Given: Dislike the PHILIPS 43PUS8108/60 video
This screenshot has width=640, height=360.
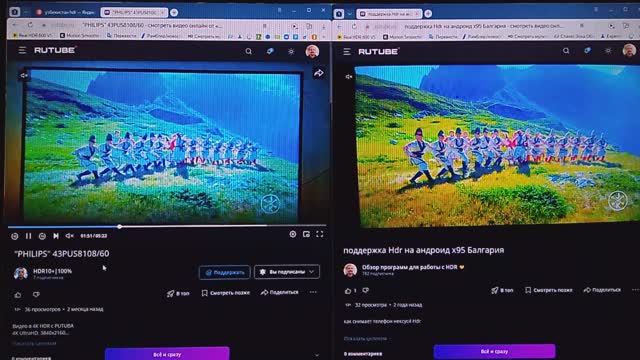Looking at the screenshot, I should pos(36,294).
